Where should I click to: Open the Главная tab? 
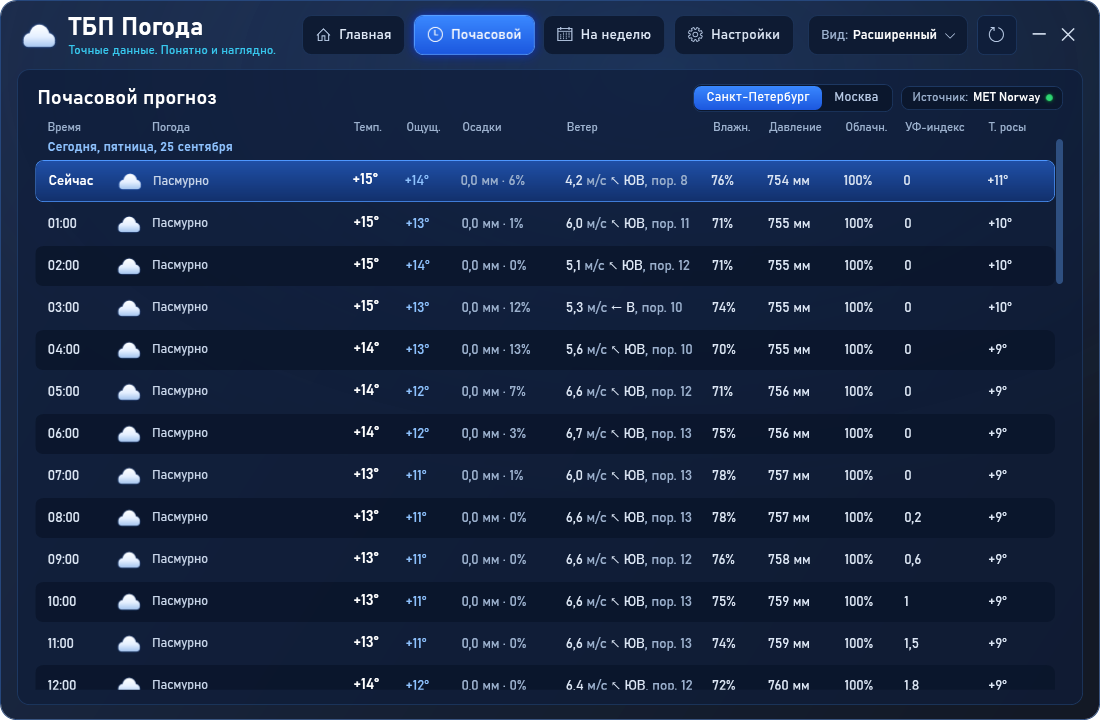(354, 34)
